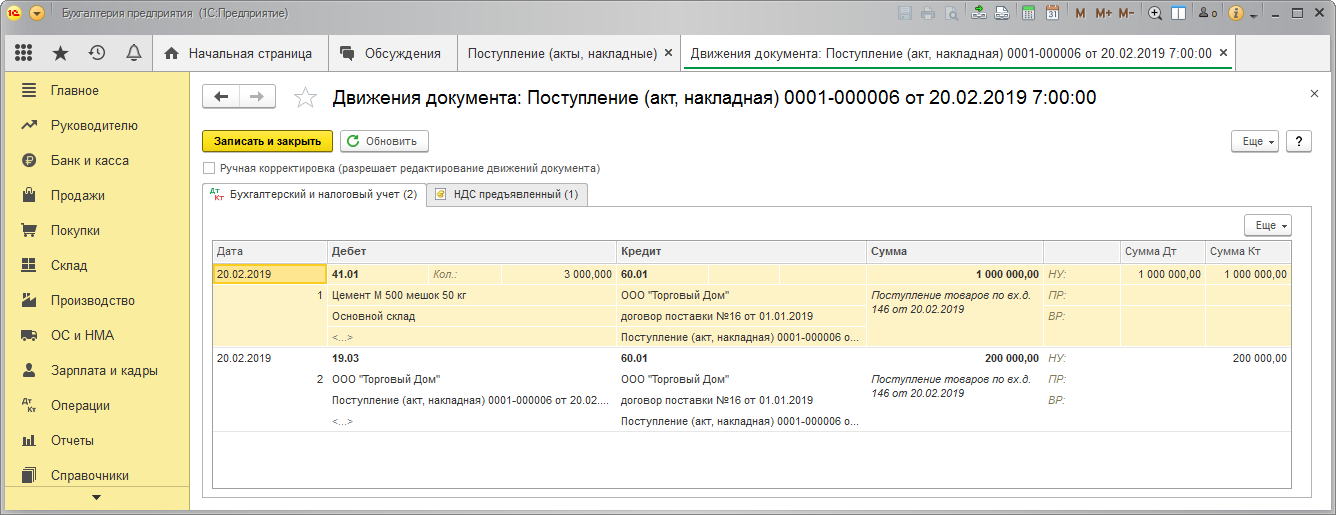Open the Продажи section in sidebar

(78, 195)
